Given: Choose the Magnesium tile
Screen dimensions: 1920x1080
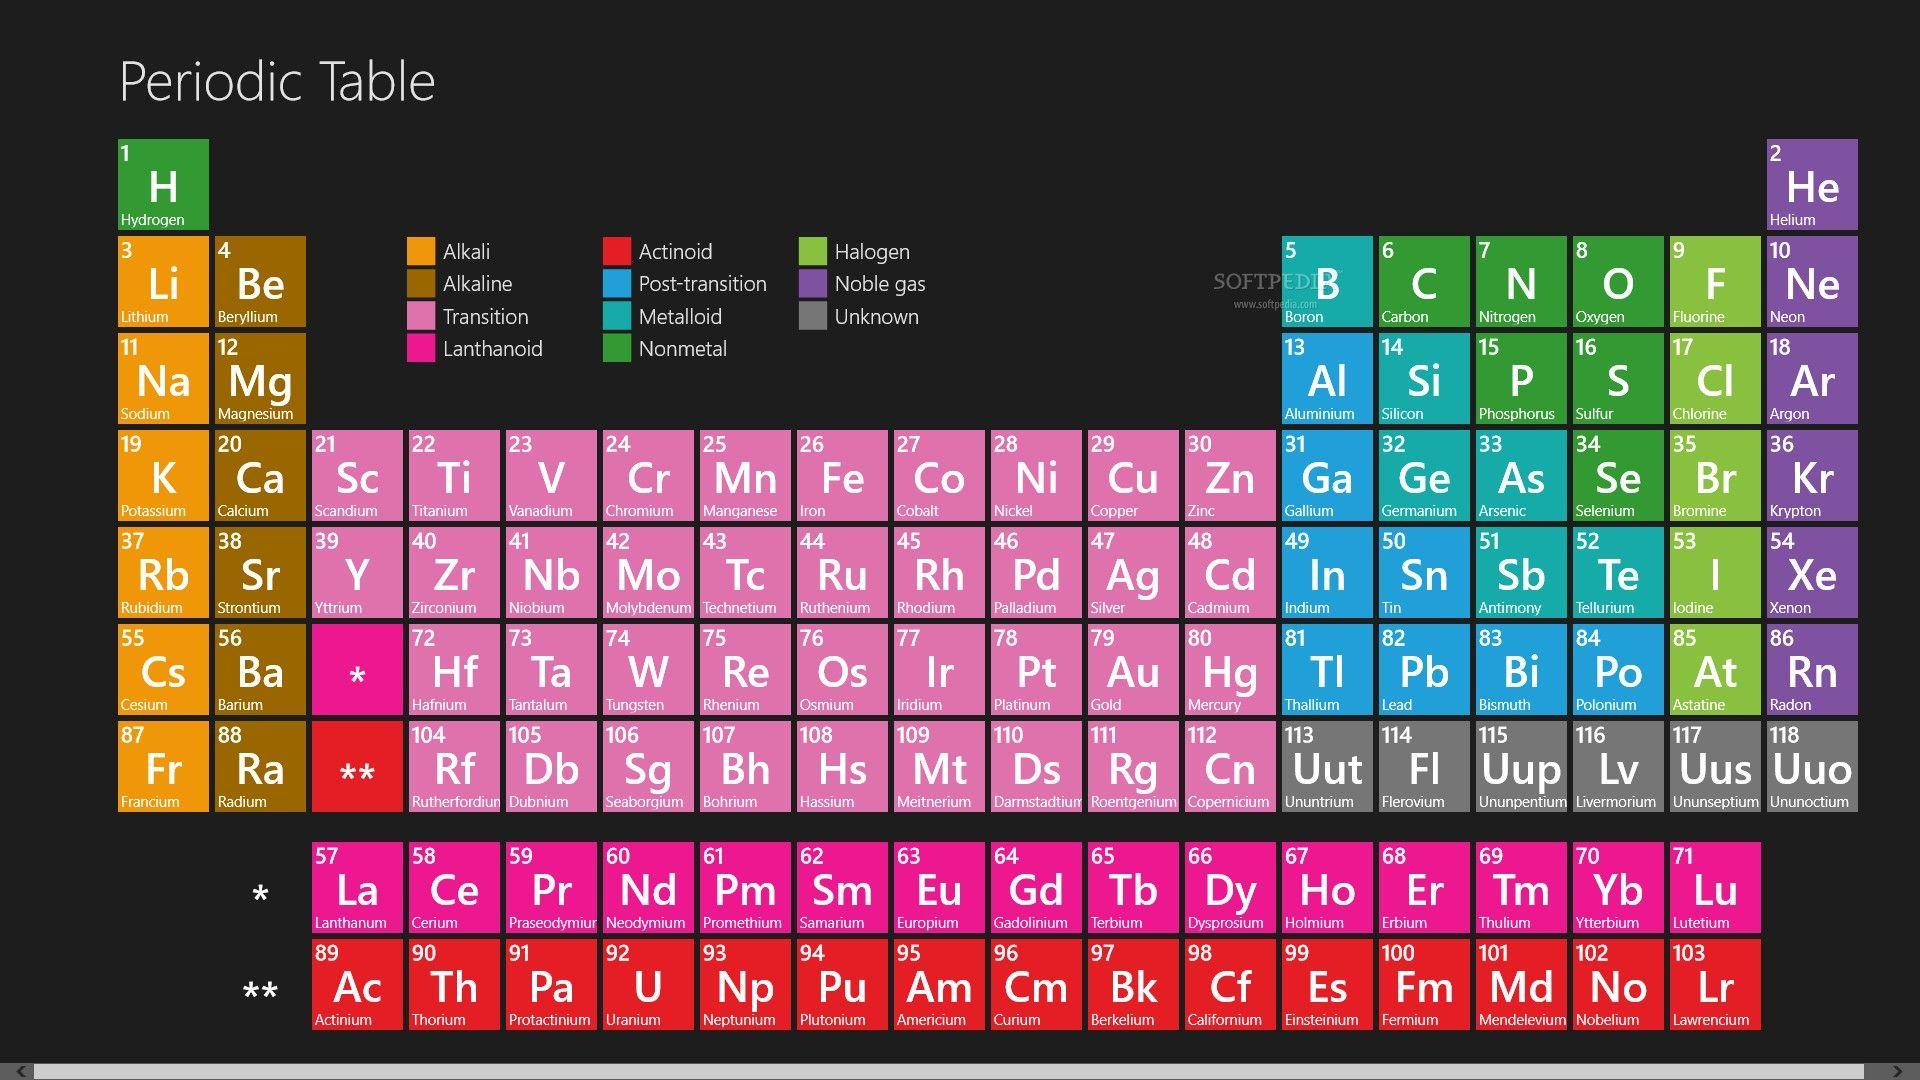Looking at the screenshot, I should (260, 378).
